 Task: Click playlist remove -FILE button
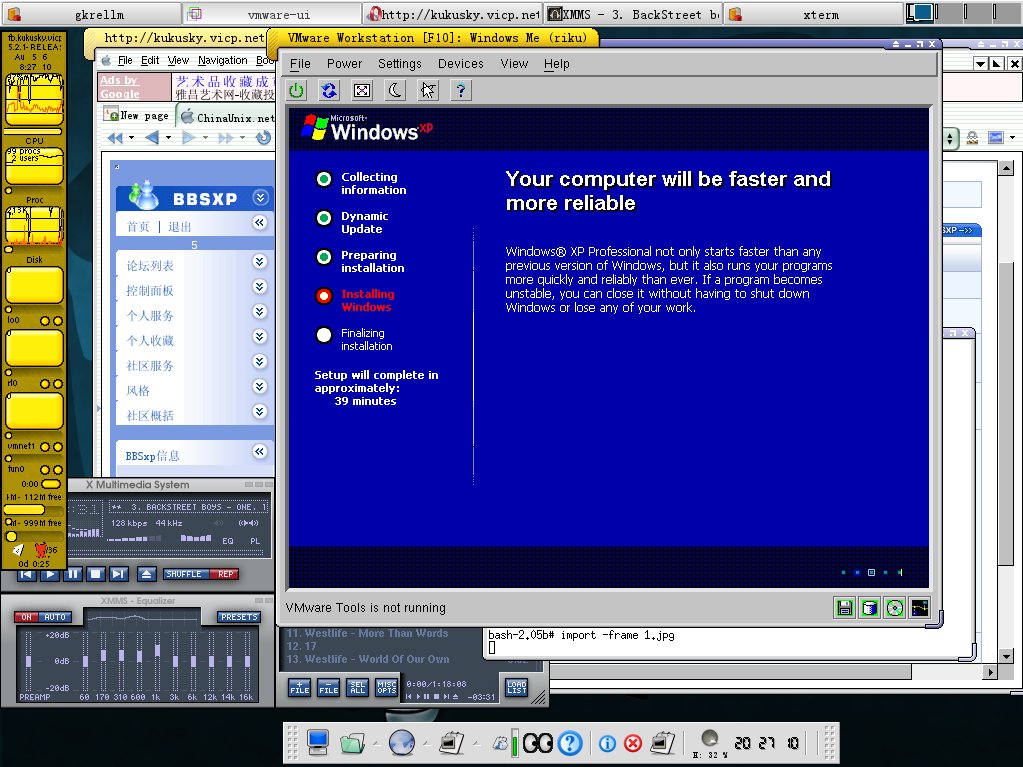[328, 687]
